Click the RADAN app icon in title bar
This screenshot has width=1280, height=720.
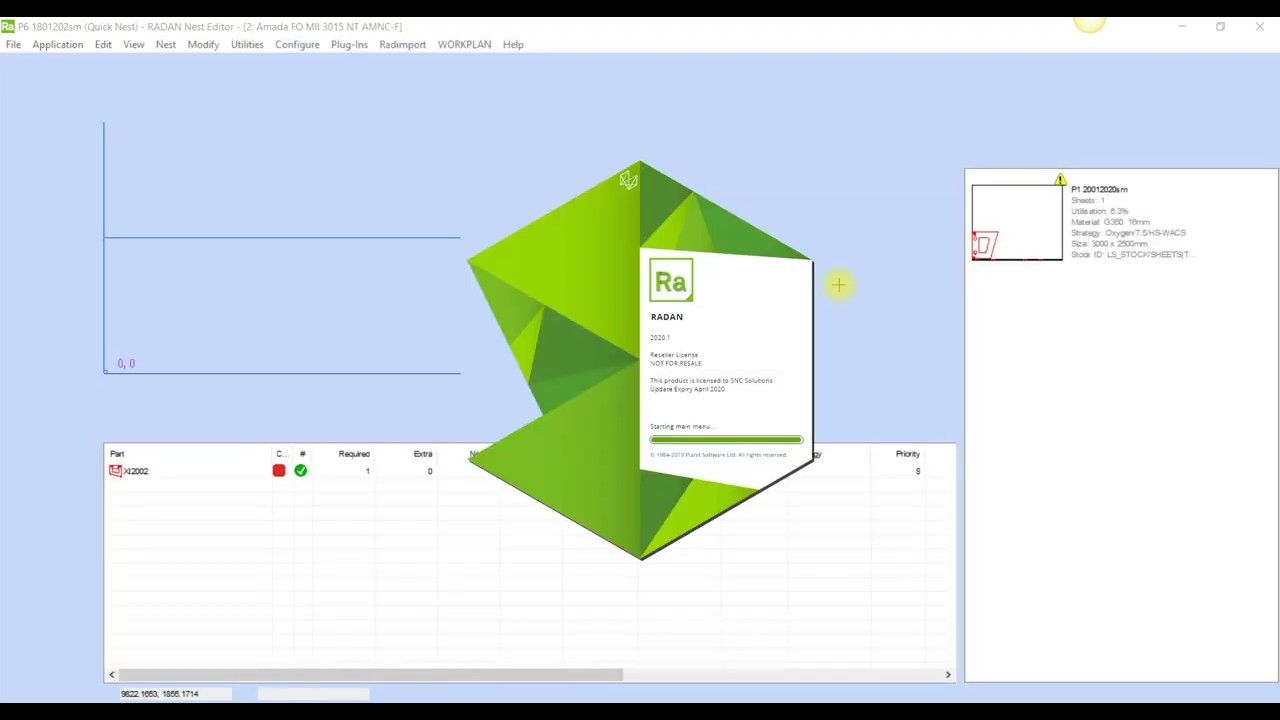(x=8, y=26)
